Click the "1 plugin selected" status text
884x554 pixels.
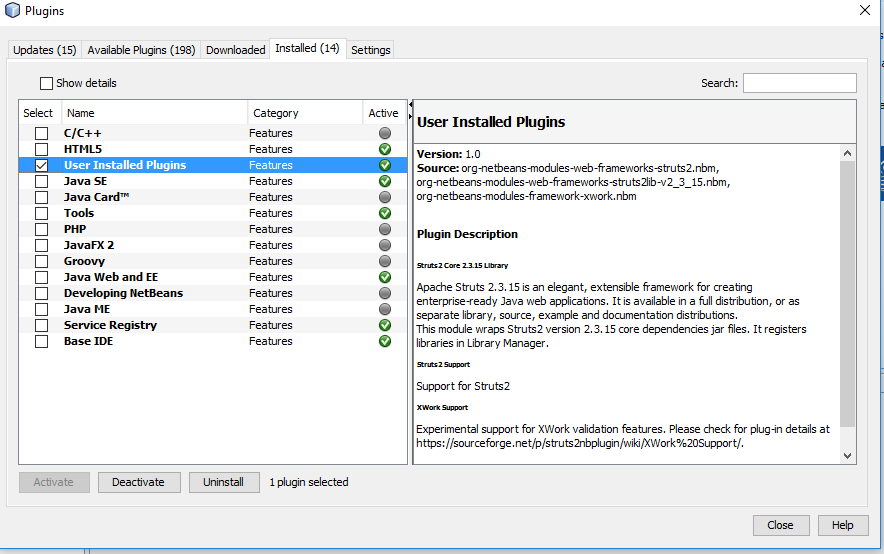[x=309, y=482]
